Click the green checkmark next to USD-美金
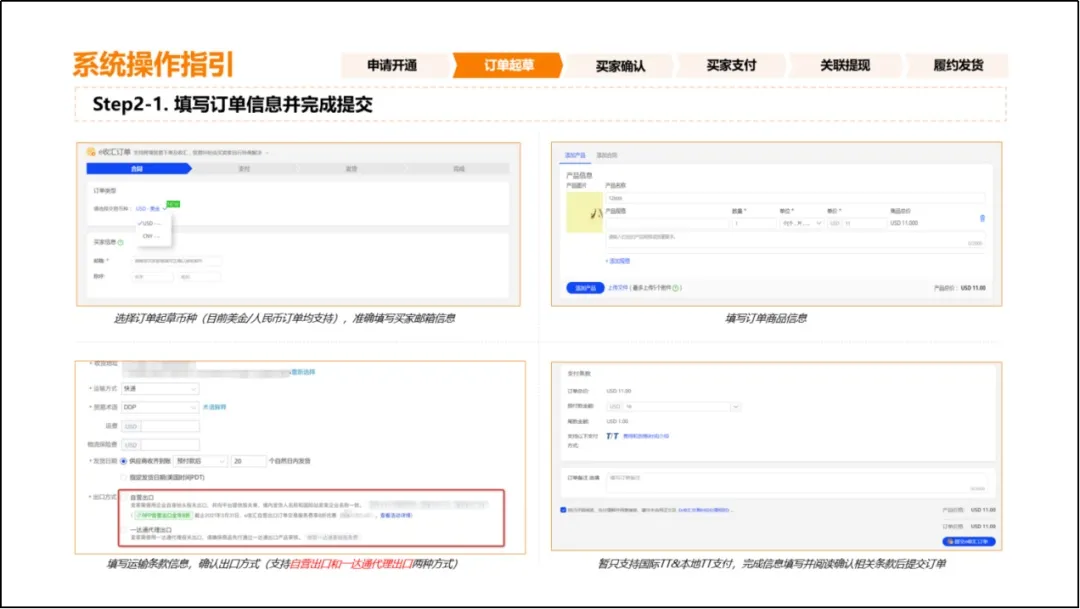The height and width of the screenshot is (609, 1080). point(164,207)
